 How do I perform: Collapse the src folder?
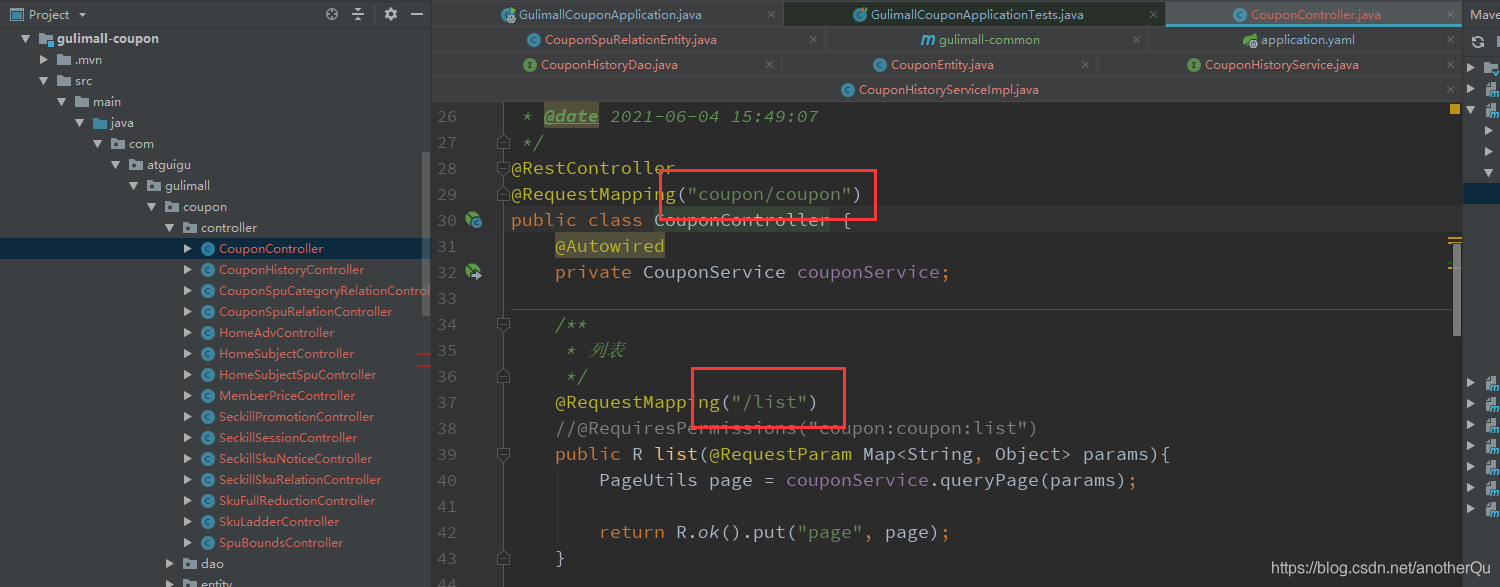pyautogui.click(x=44, y=81)
